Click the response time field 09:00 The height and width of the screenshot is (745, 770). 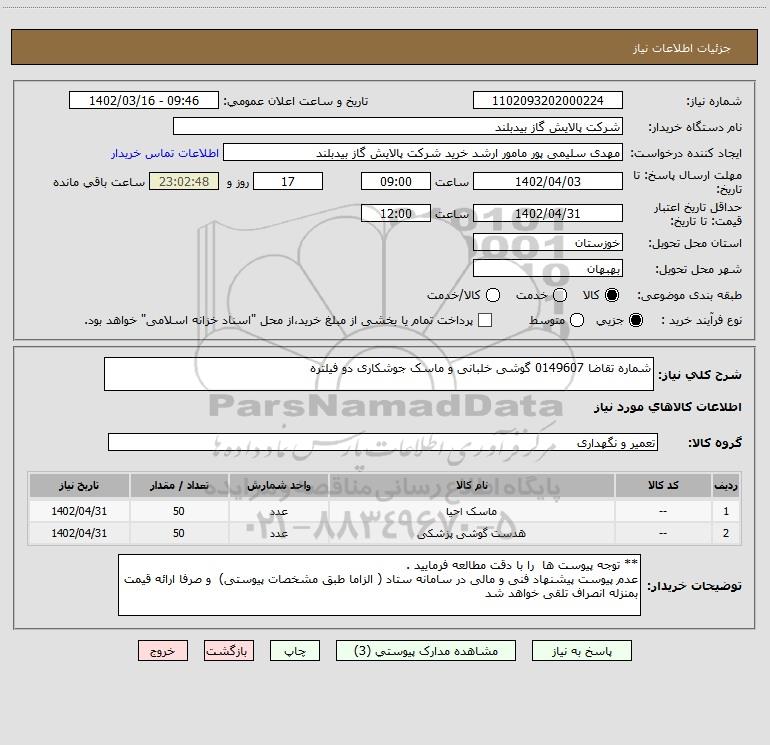(396, 181)
